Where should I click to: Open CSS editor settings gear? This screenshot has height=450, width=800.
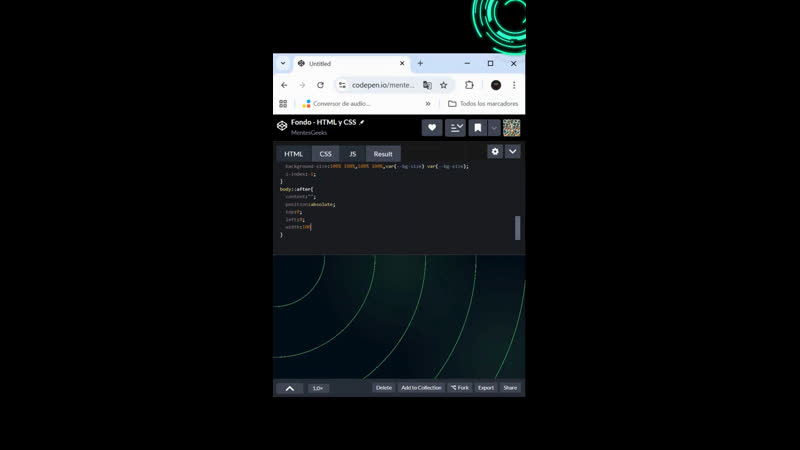click(494, 152)
